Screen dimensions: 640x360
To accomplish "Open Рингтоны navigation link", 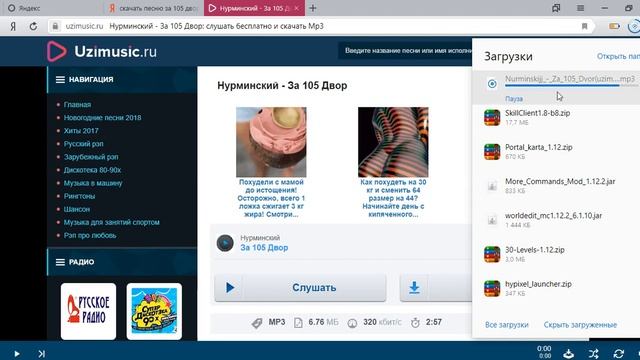I will coord(79,196).
